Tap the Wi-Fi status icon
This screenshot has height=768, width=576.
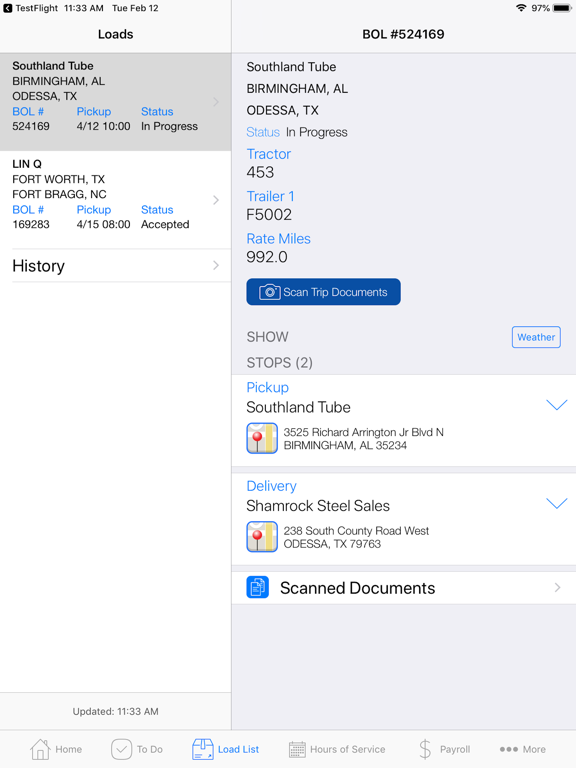coord(521,8)
